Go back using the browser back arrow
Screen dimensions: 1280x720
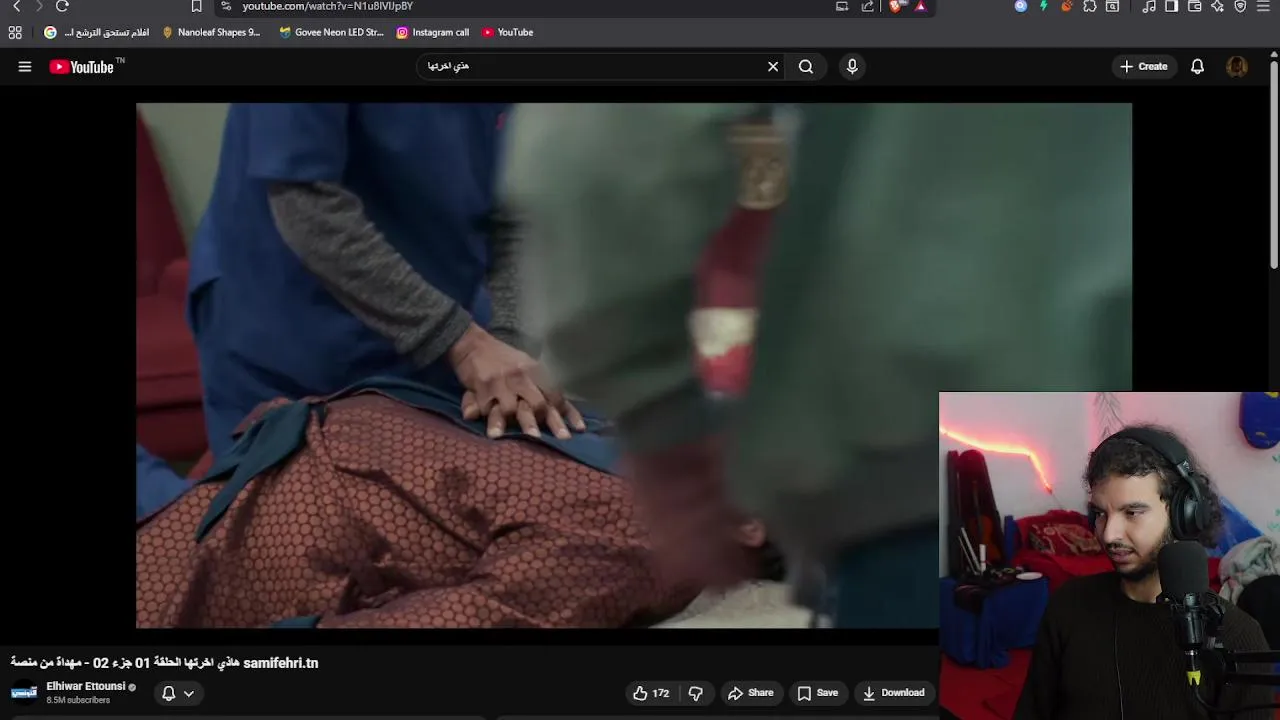(17, 6)
